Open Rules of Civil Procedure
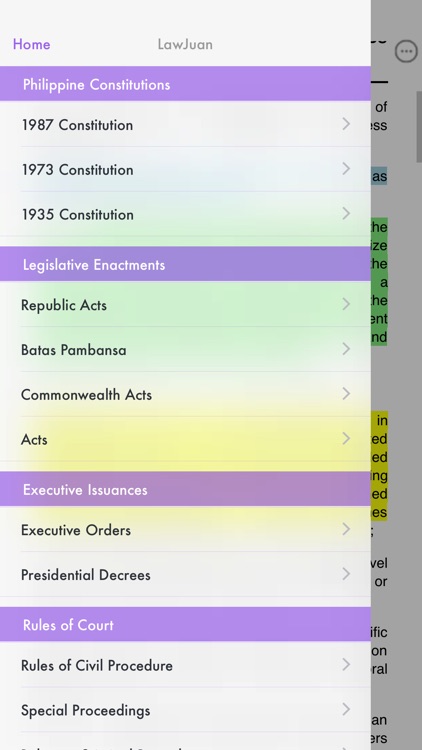422x750 pixels. pyautogui.click(x=185, y=665)
